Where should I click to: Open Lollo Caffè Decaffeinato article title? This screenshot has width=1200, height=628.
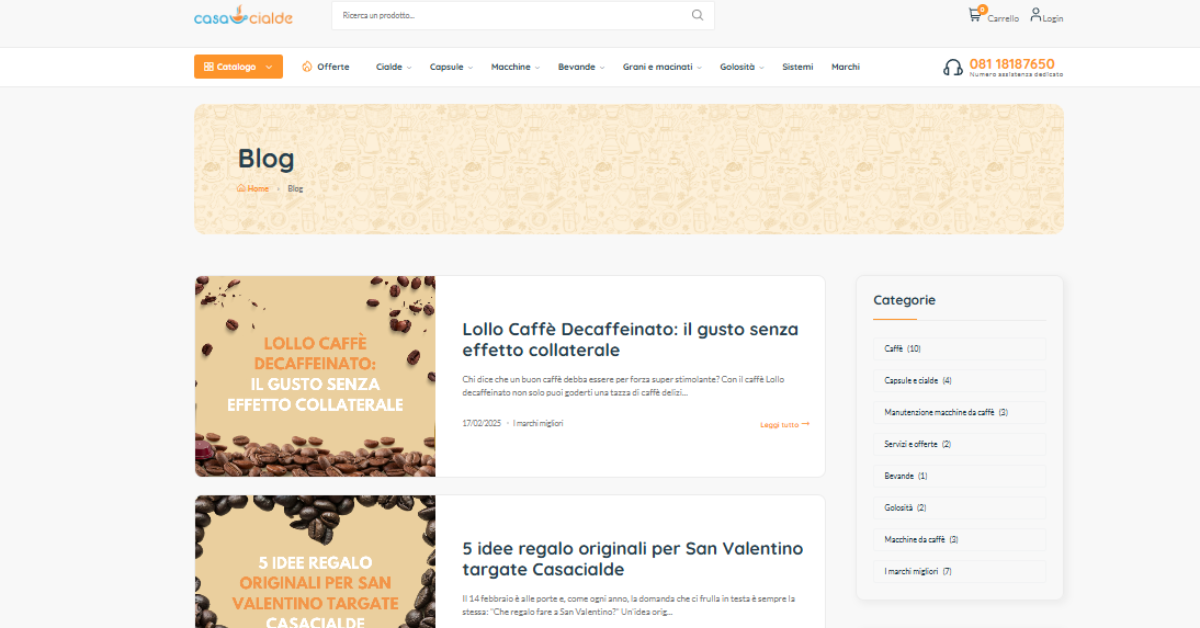pos(630,339)
